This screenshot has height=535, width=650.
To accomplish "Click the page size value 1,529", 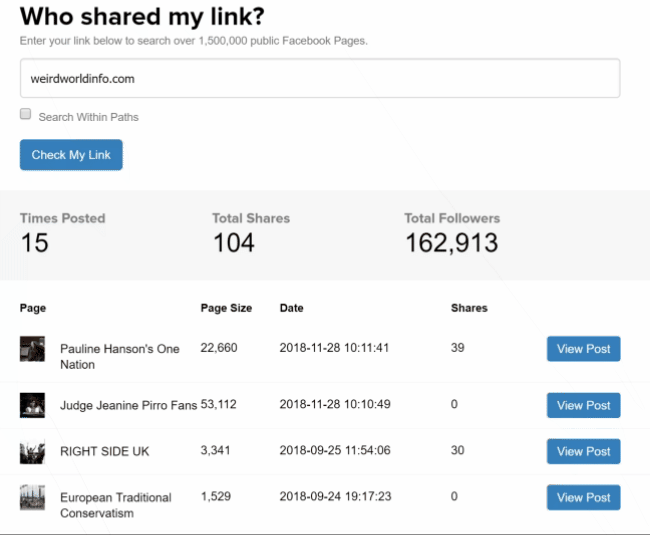I will tap(216, 496).
